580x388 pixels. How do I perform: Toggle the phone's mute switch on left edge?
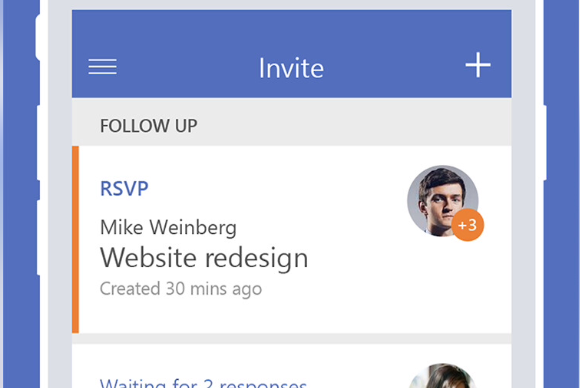[38, 37]
